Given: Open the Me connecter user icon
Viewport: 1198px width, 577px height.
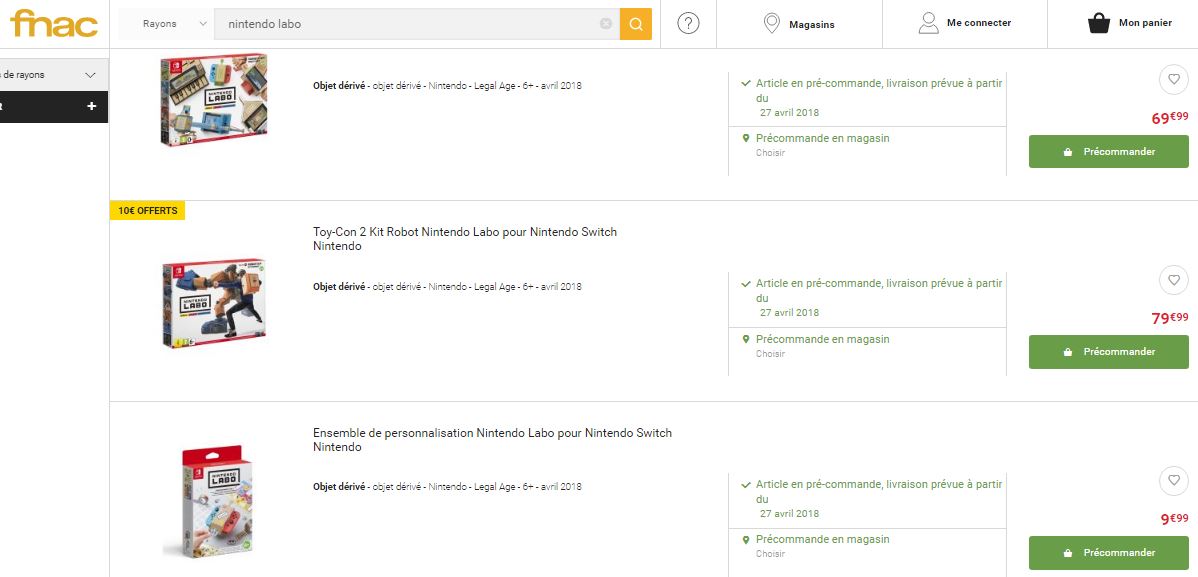Looking at the screenshot, I should 928,24.
